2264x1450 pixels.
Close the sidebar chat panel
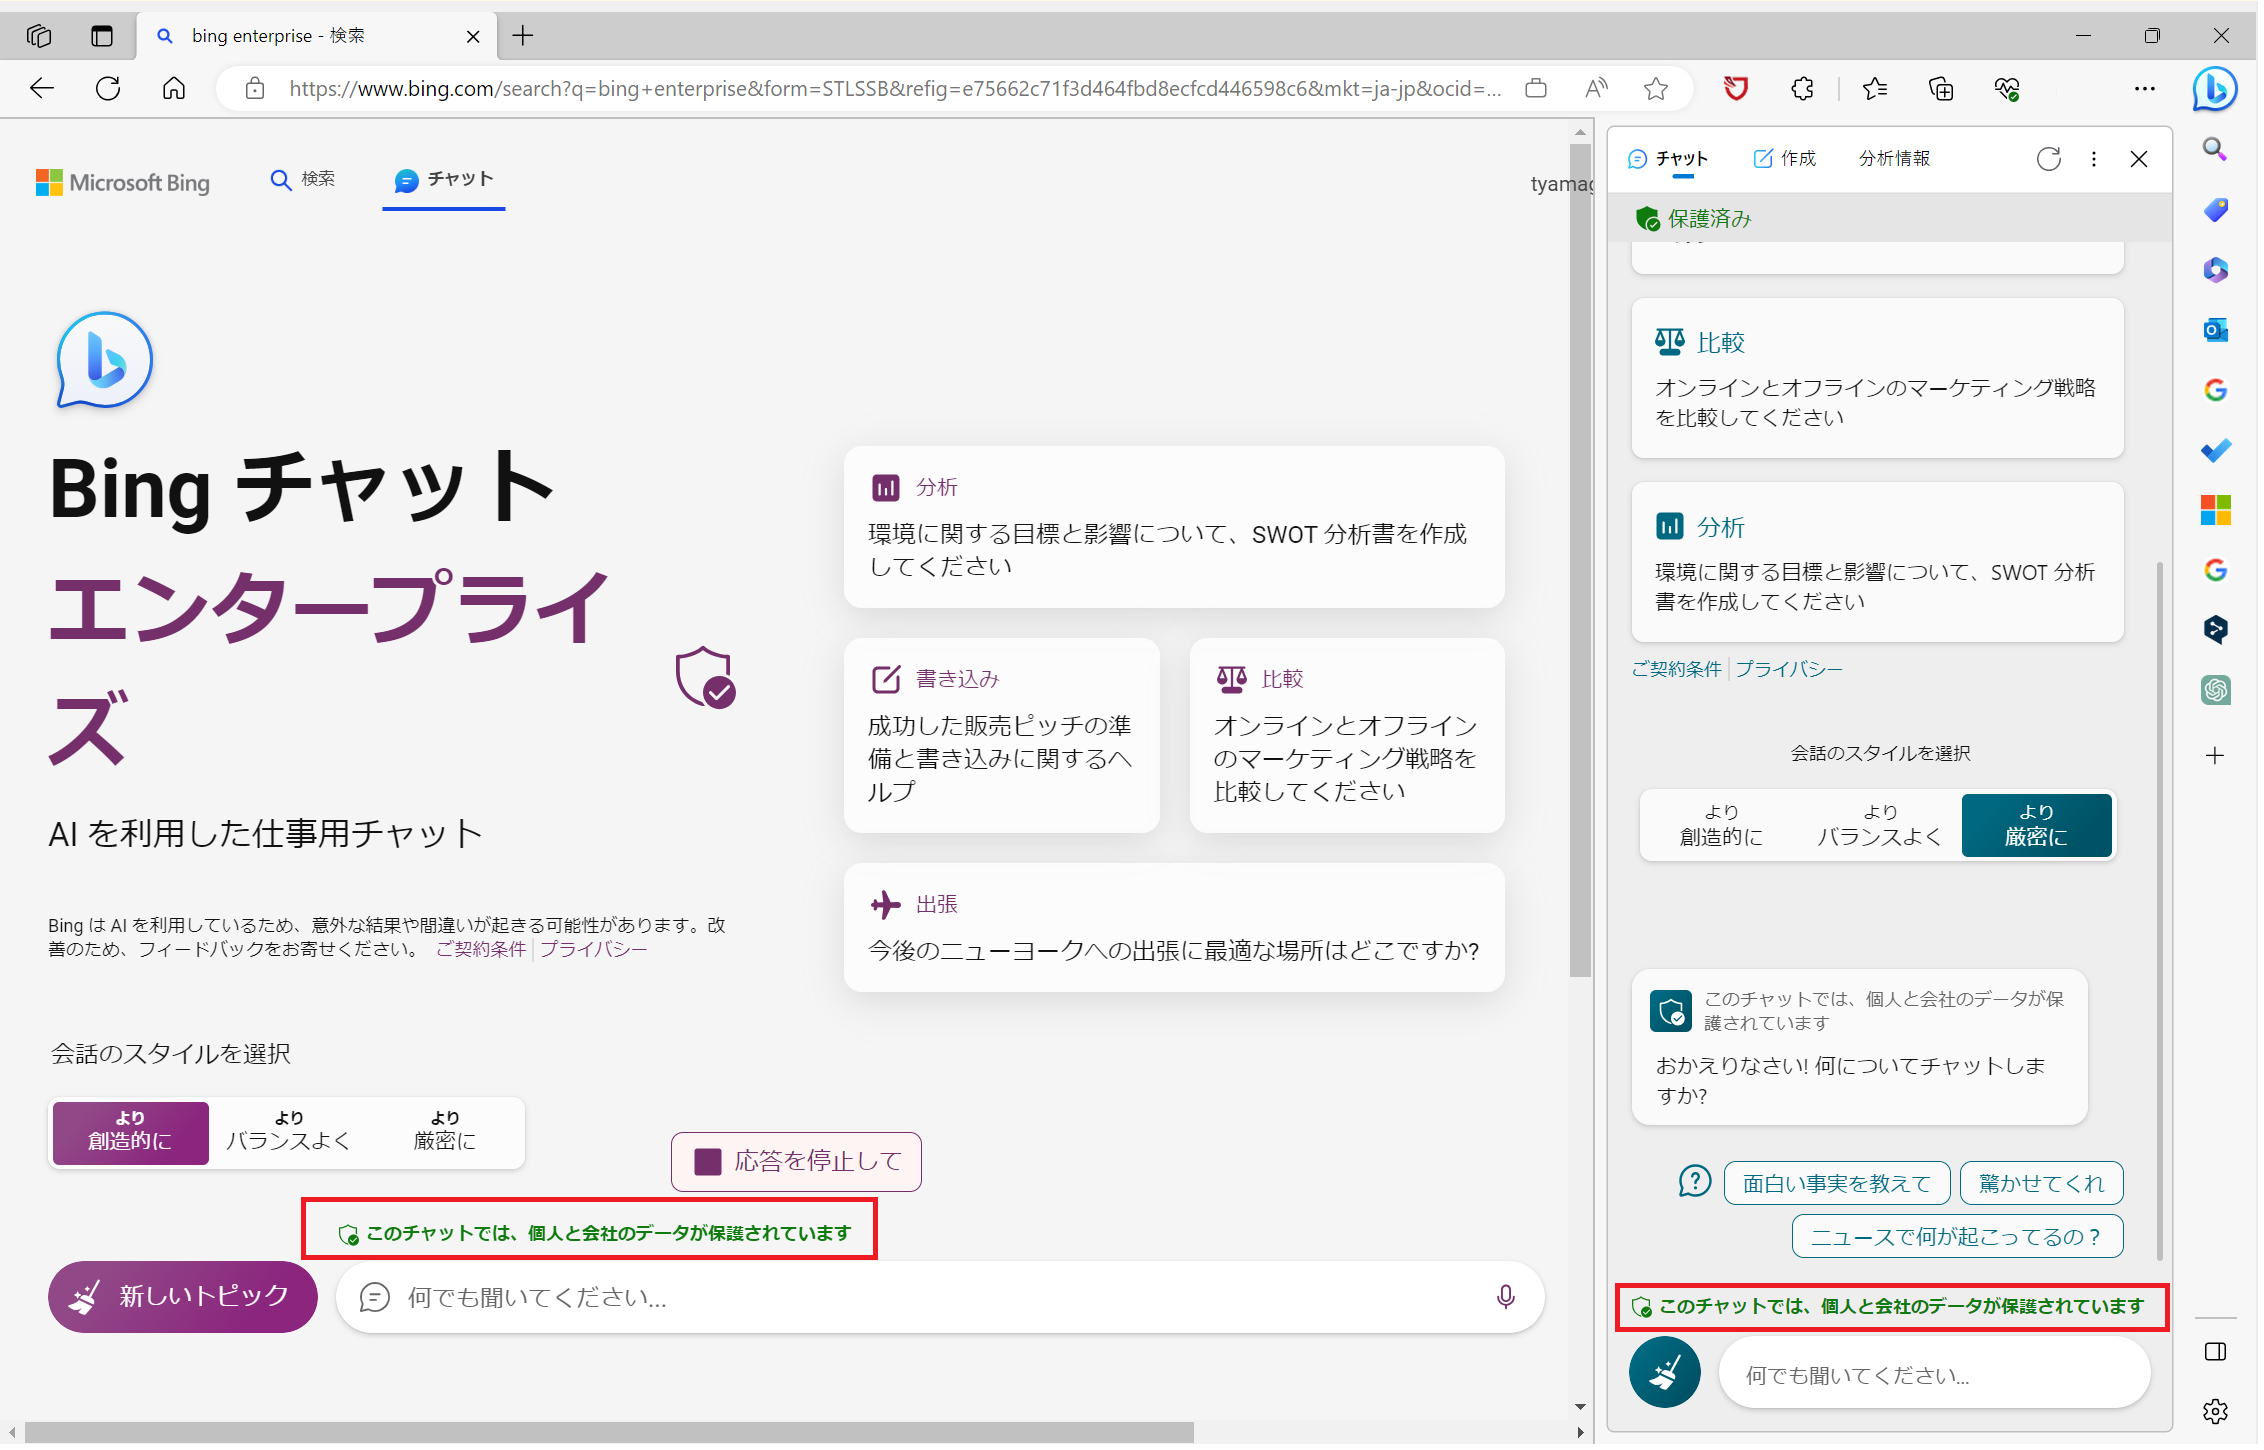click(2139, 159)
